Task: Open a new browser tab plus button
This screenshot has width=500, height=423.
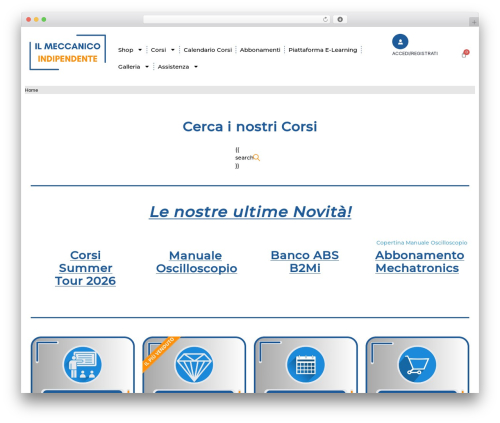Action: coord(474,22)
